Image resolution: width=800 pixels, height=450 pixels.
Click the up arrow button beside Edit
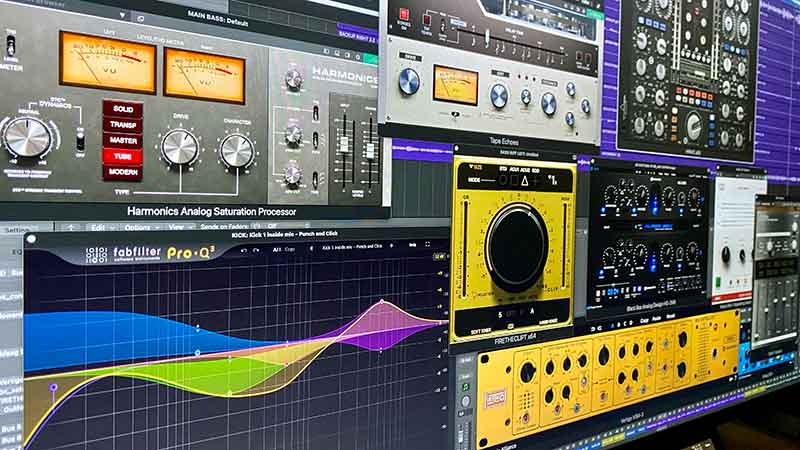[x=70, y=228]
